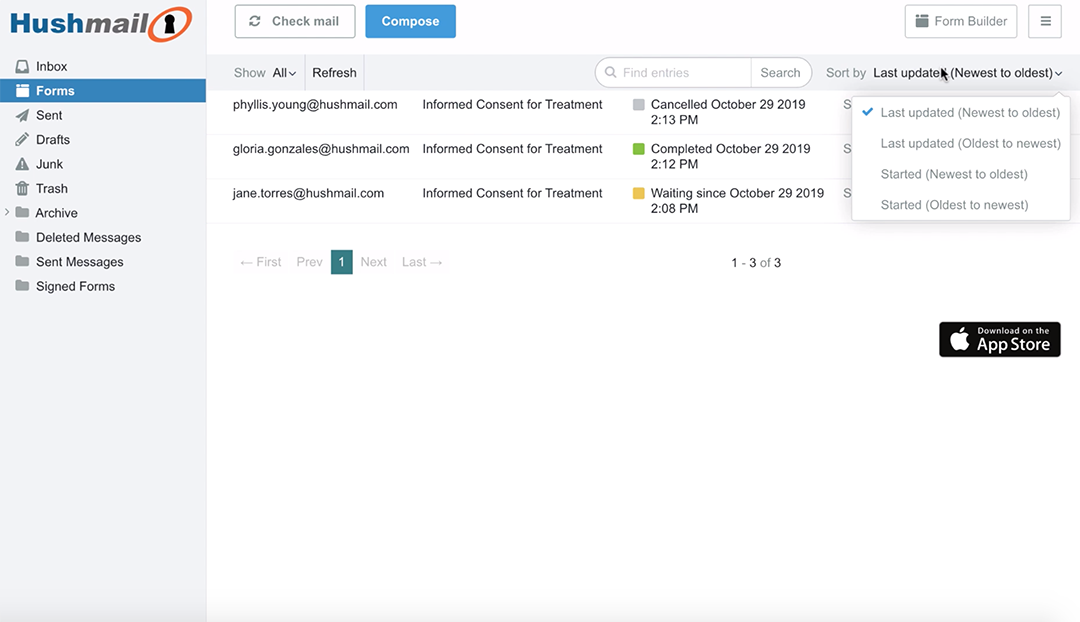This screenshot has width=1080, height=622.
Task: Expand the Archive folder chevron
Action: point(7,213)
